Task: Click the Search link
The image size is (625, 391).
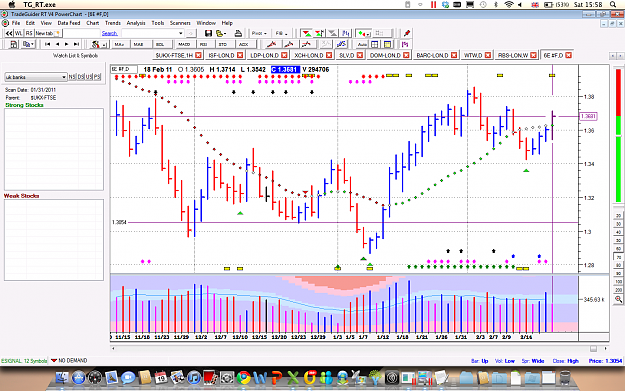Action: point(110,33)
